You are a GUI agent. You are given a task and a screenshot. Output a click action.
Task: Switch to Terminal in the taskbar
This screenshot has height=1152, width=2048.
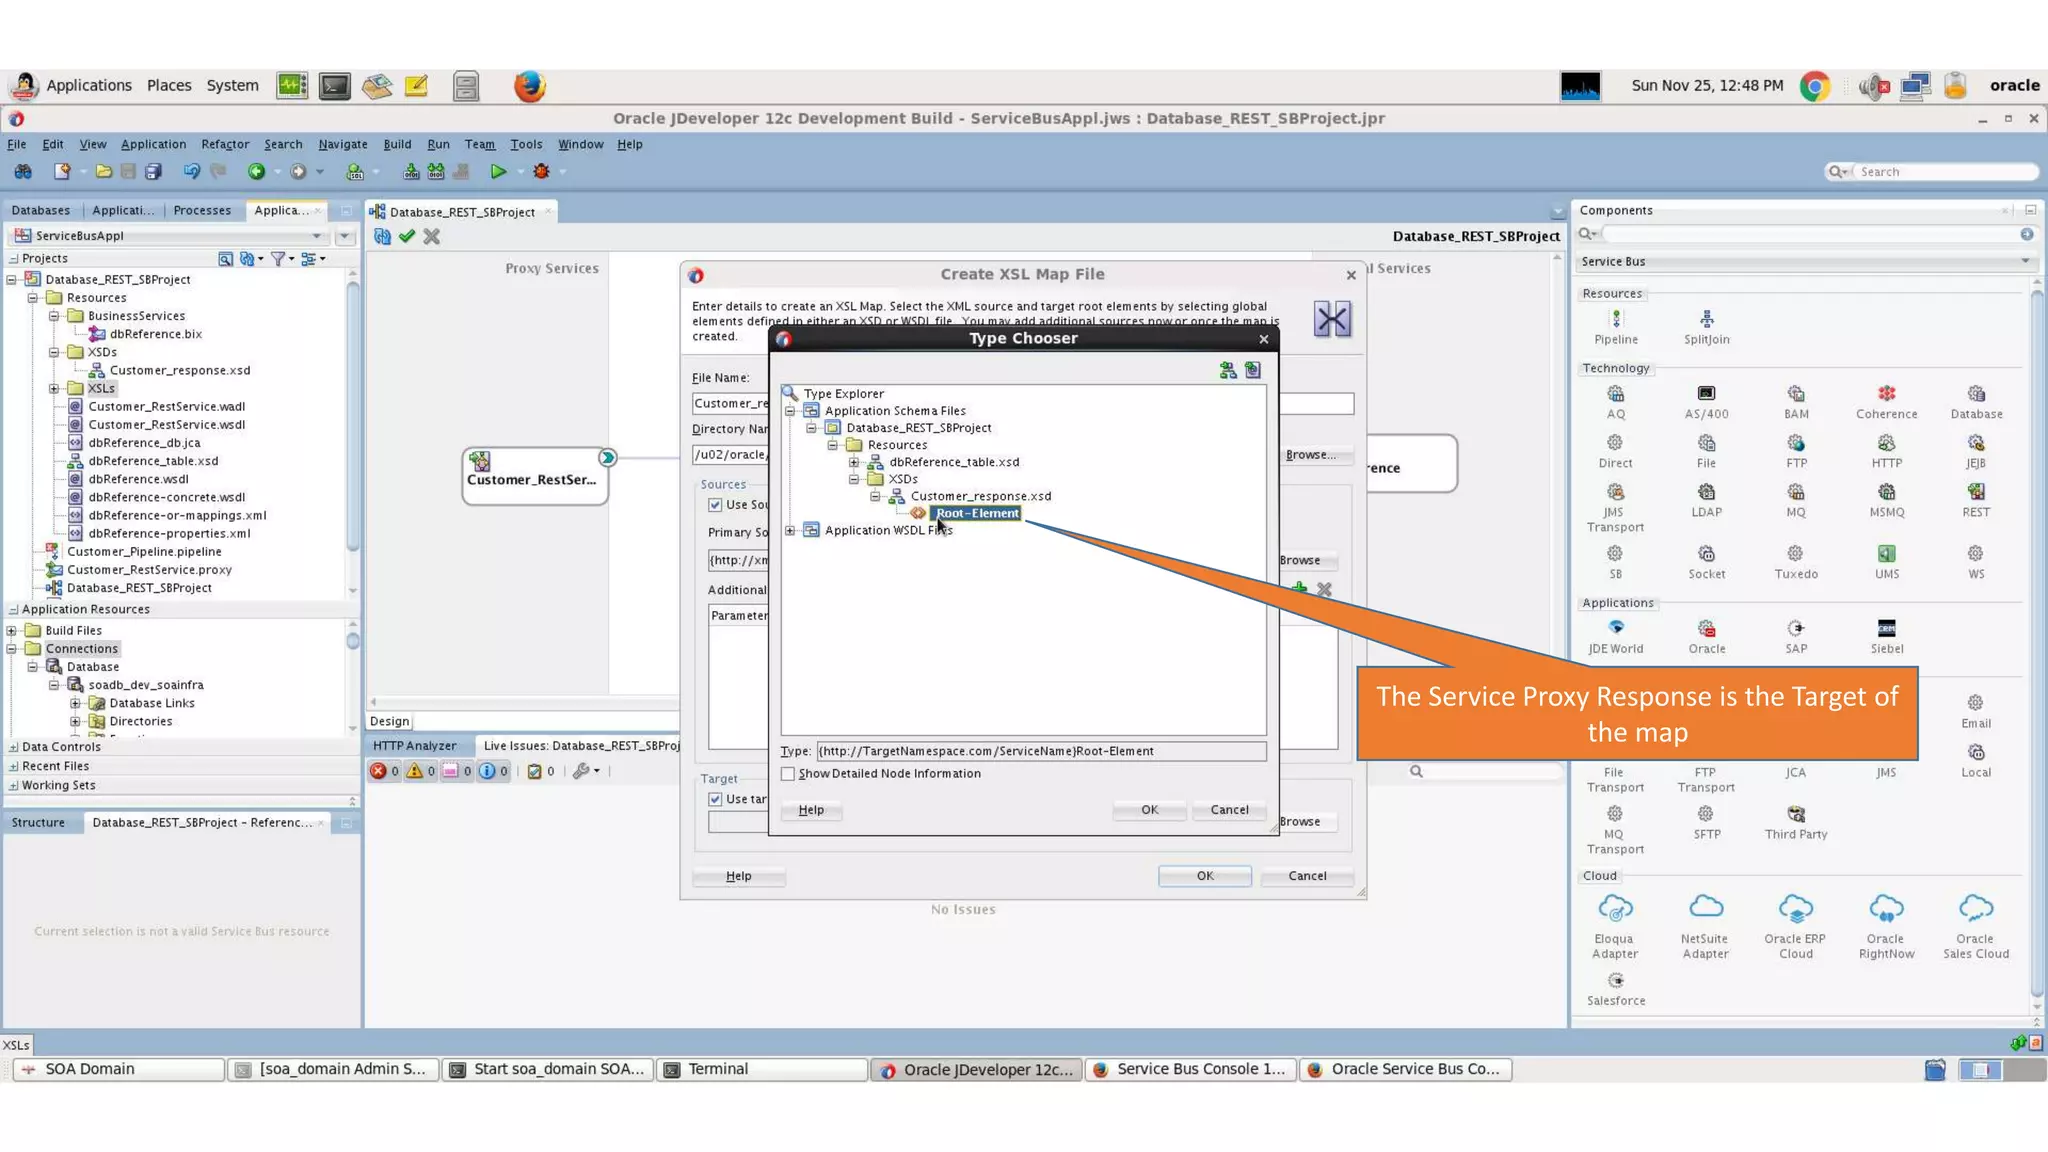(762, 1069)
